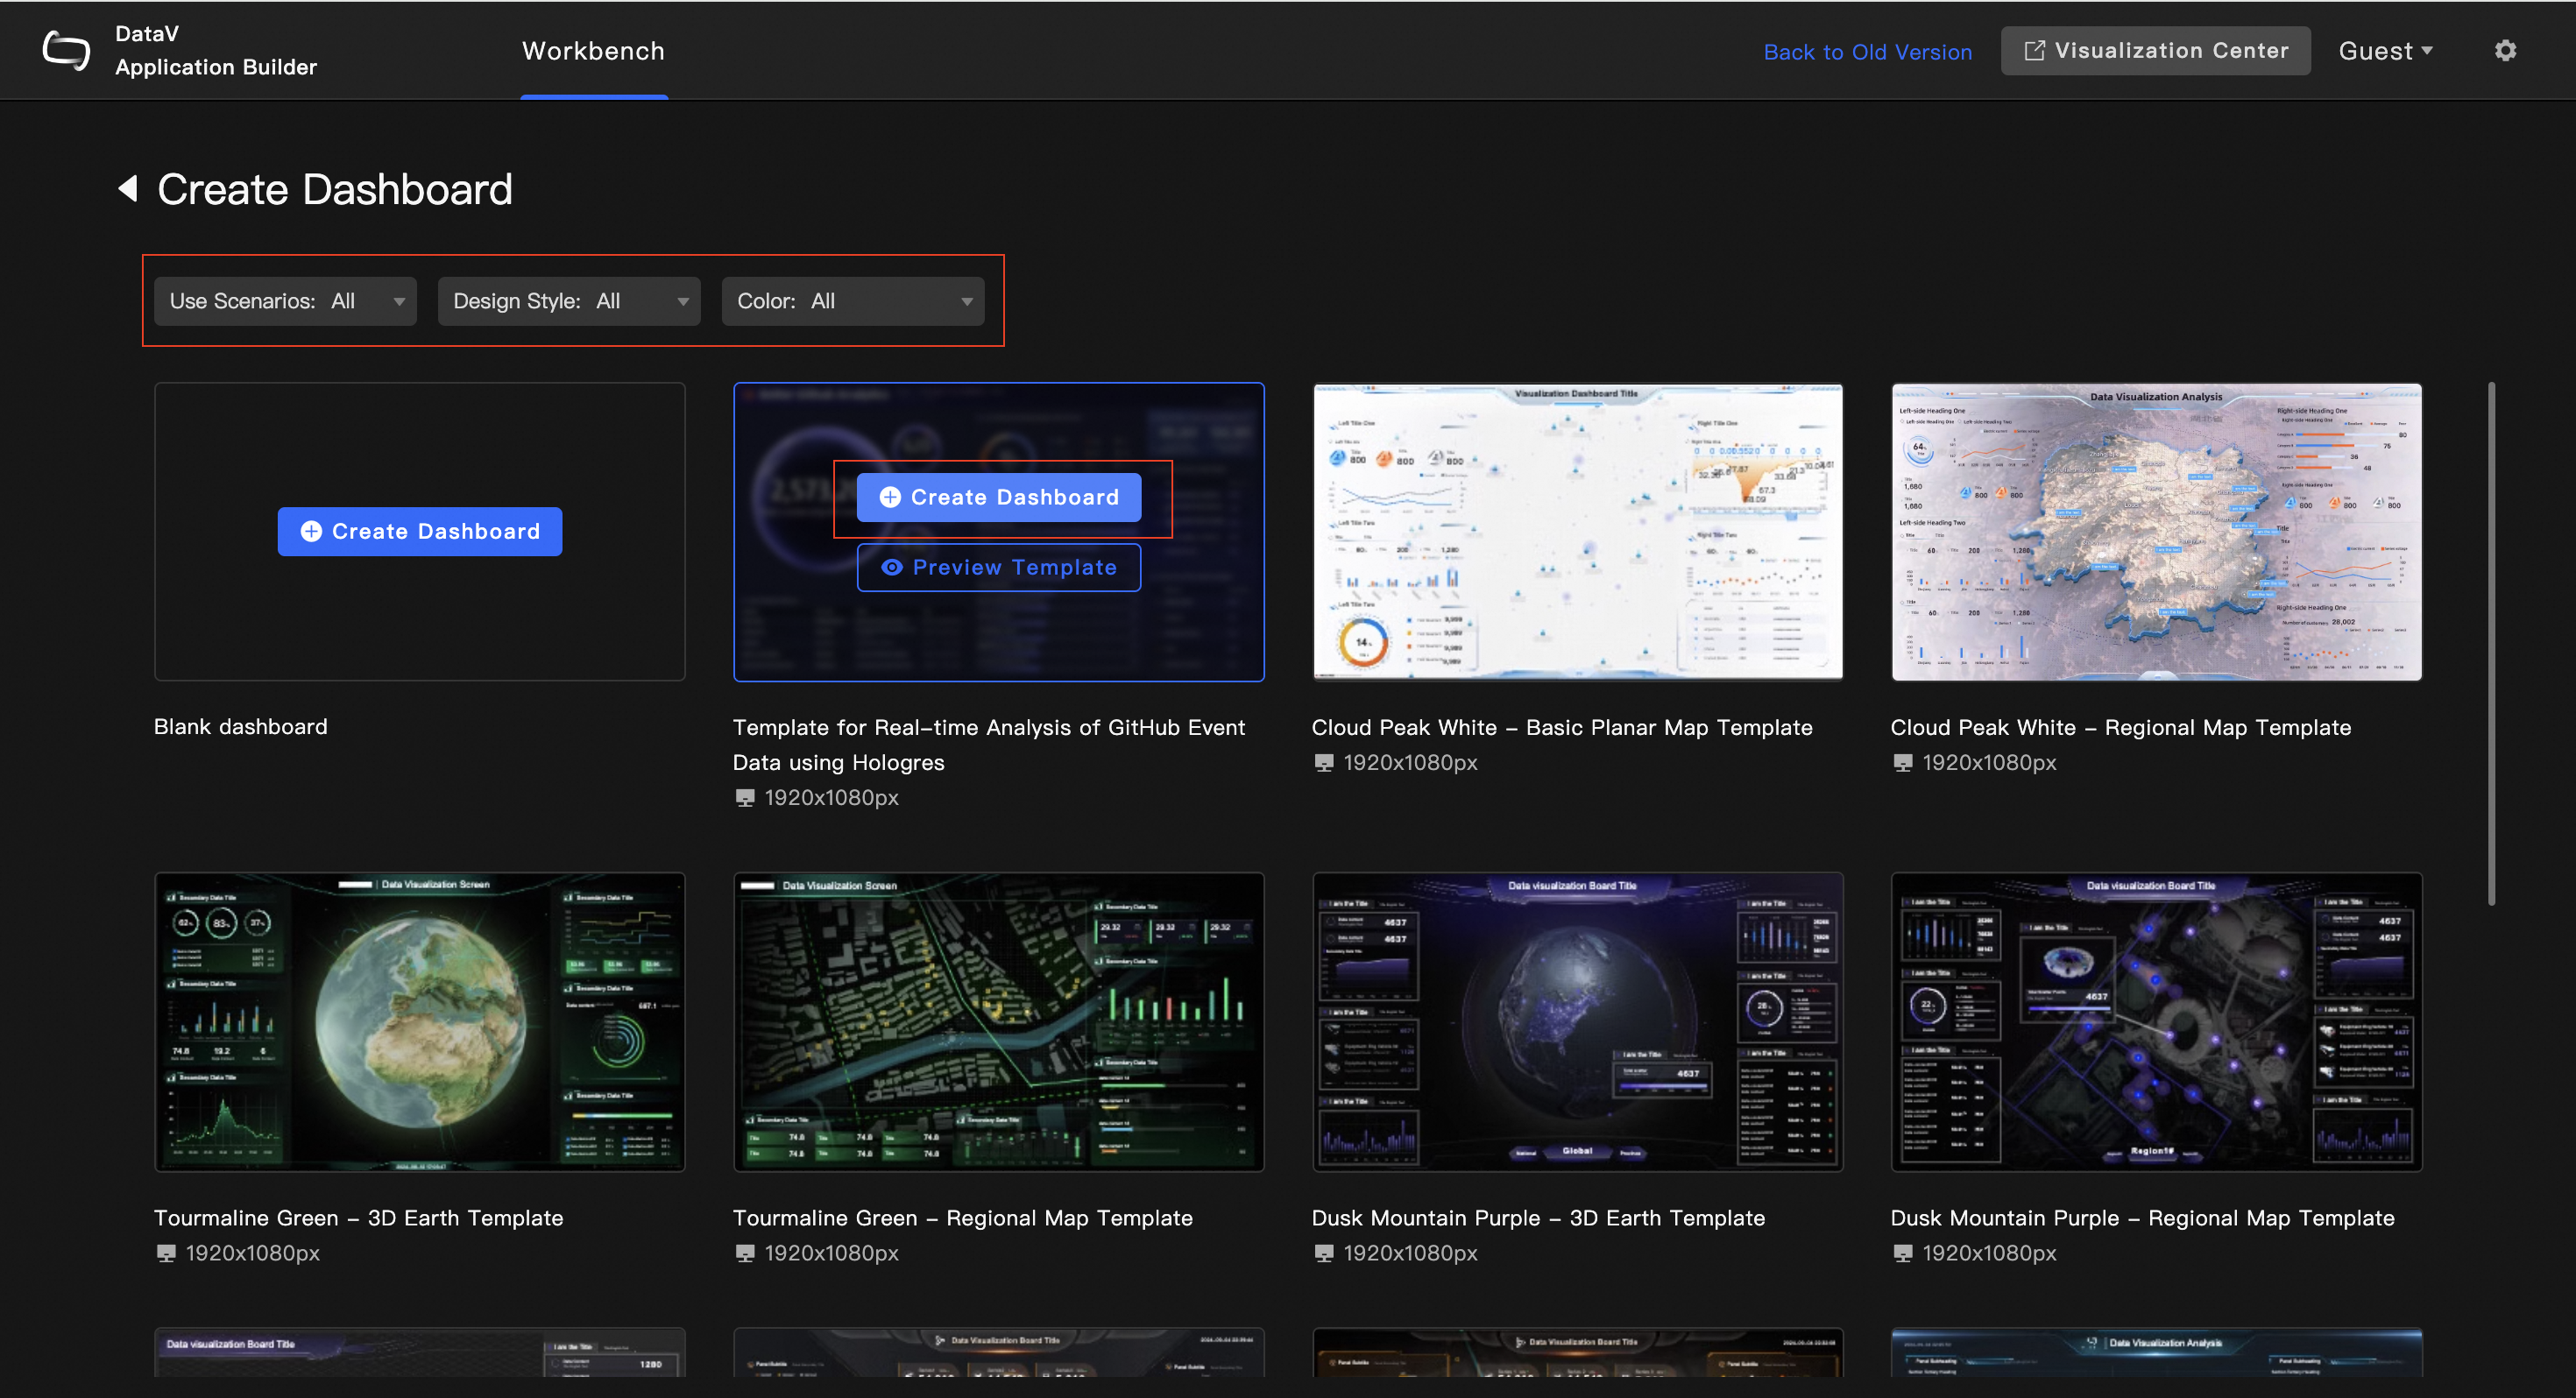Image resolution: width=2576 pixels, height=1398 pixels.
Task: Select Dusk Mountain Purple 3D Earth thumbnail
Action: tap(1576, 1022)
